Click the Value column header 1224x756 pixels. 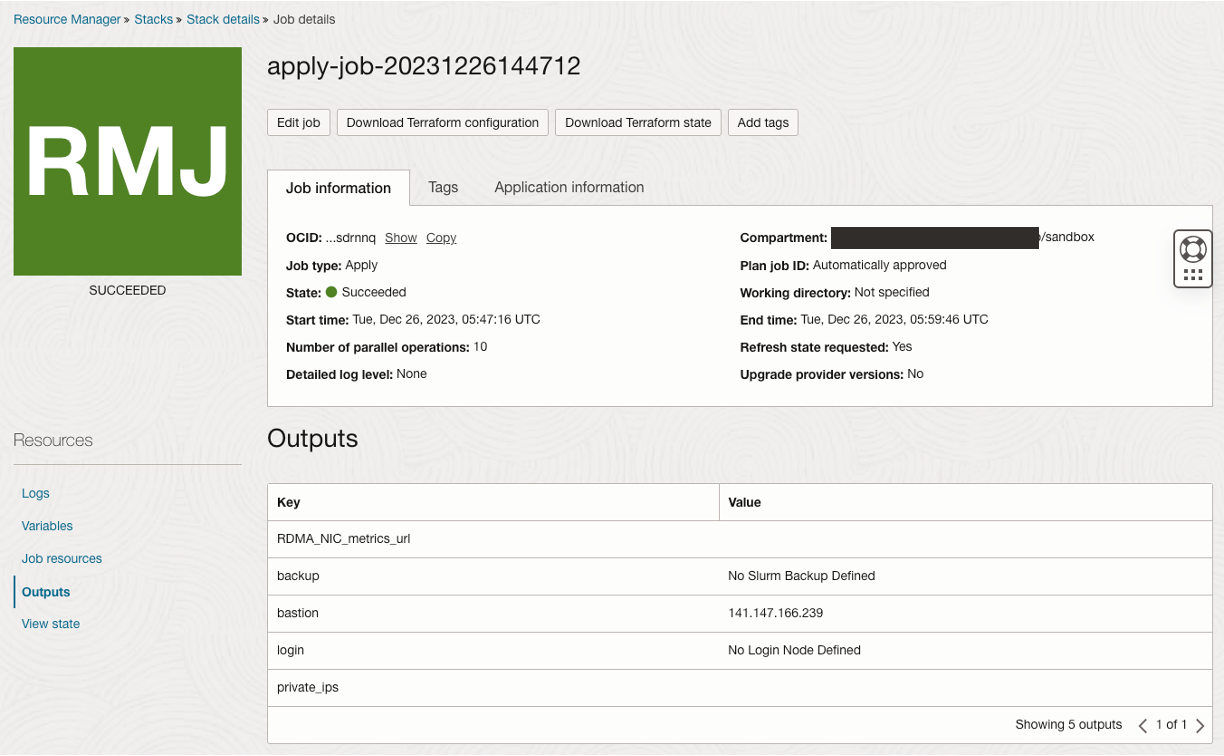click(x=965, y=502)
